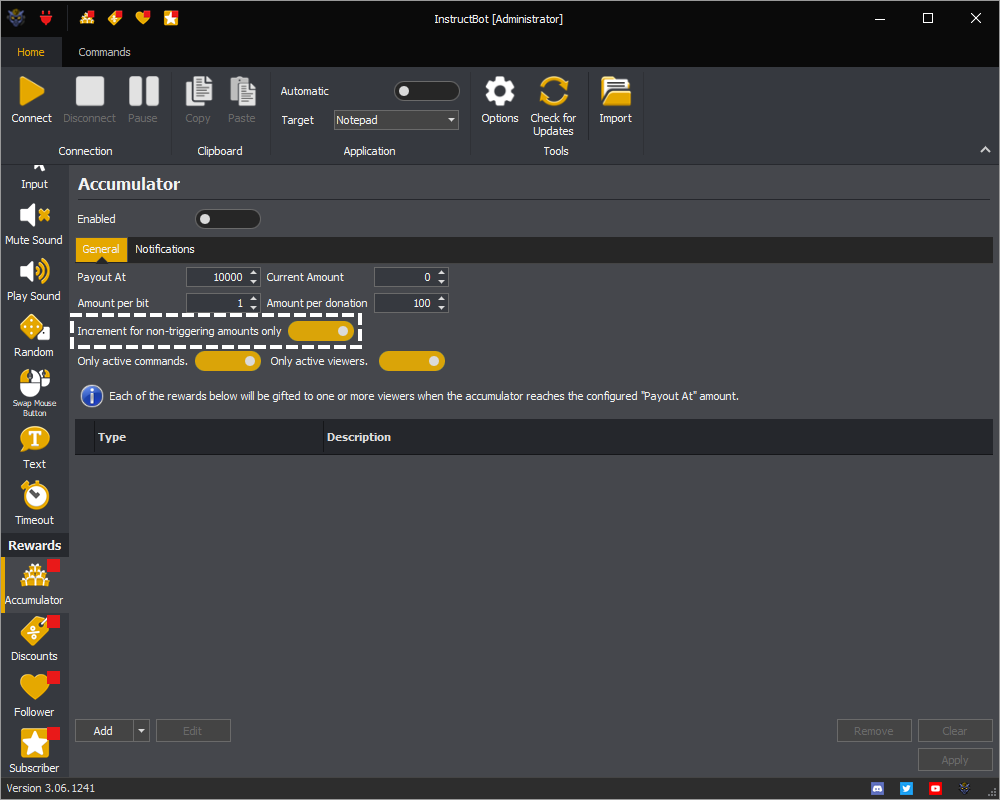Select Mute Sound in sidebar

coord(34,224)
